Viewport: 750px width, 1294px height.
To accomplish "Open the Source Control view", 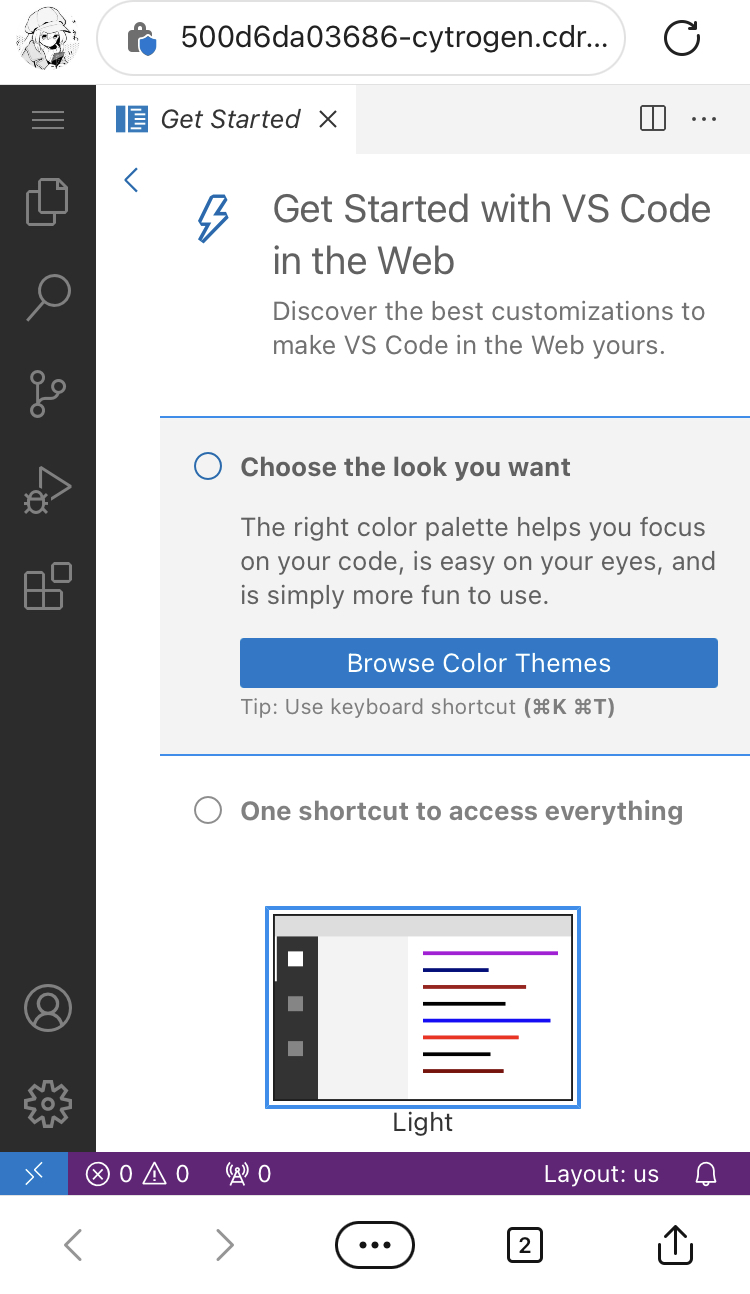I will pyautogui.click(x=47, y=394).
